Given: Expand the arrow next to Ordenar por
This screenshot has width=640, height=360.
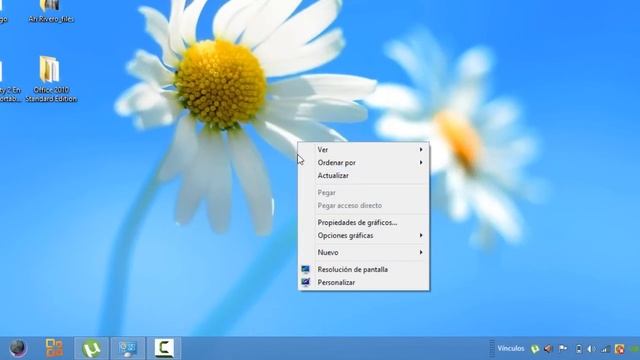Looking at the screenshot, I should point(421,162).
